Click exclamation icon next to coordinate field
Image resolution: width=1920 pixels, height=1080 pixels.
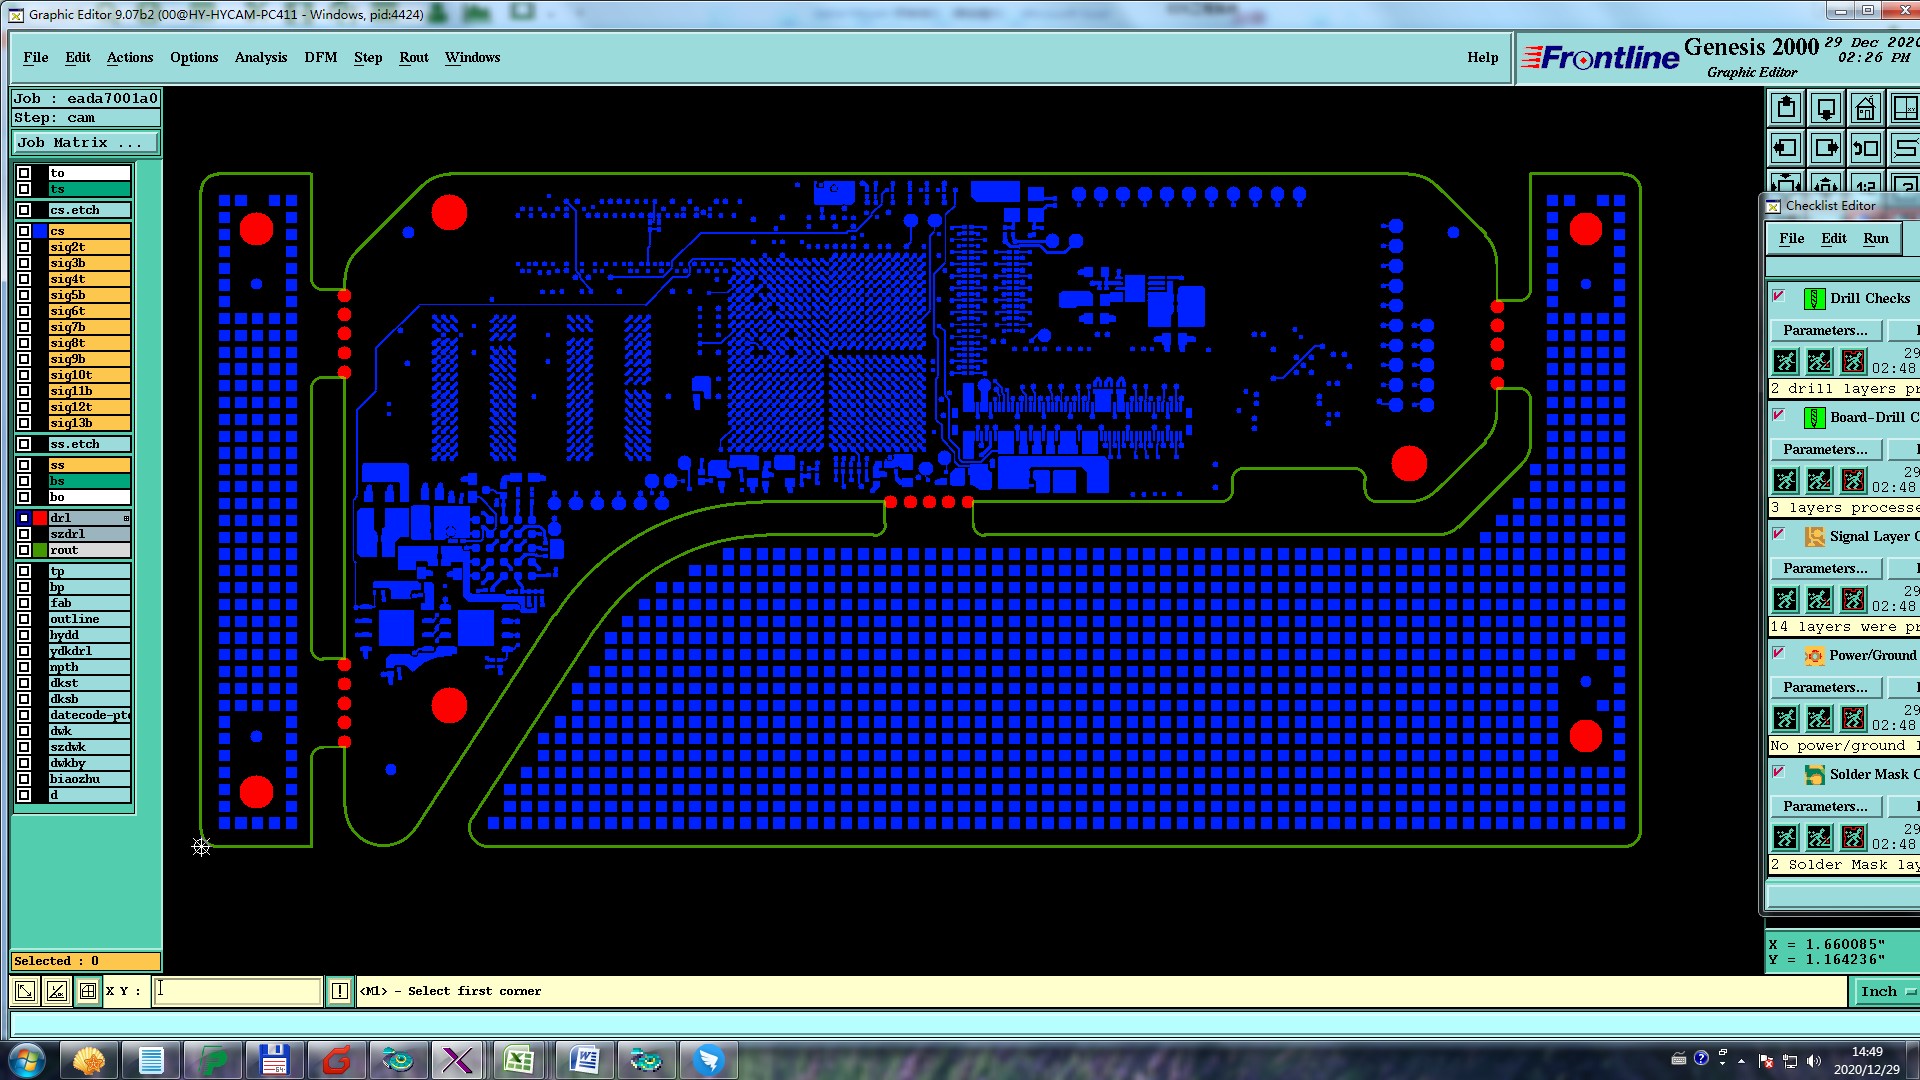click(340, 991)
